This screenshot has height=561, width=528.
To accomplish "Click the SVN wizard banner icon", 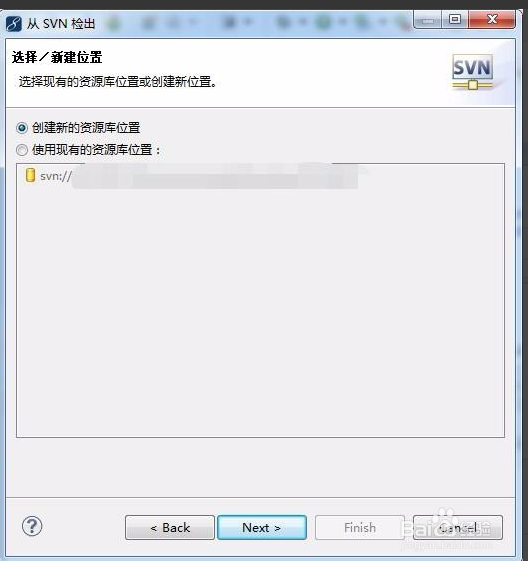I will click(x=473, y=72).
